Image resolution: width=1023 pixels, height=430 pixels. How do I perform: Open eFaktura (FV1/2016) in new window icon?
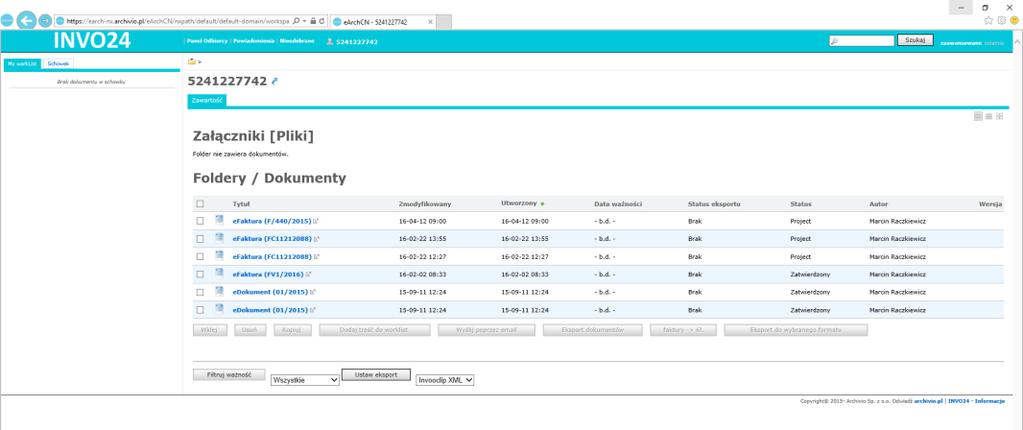tap(309, 275)
